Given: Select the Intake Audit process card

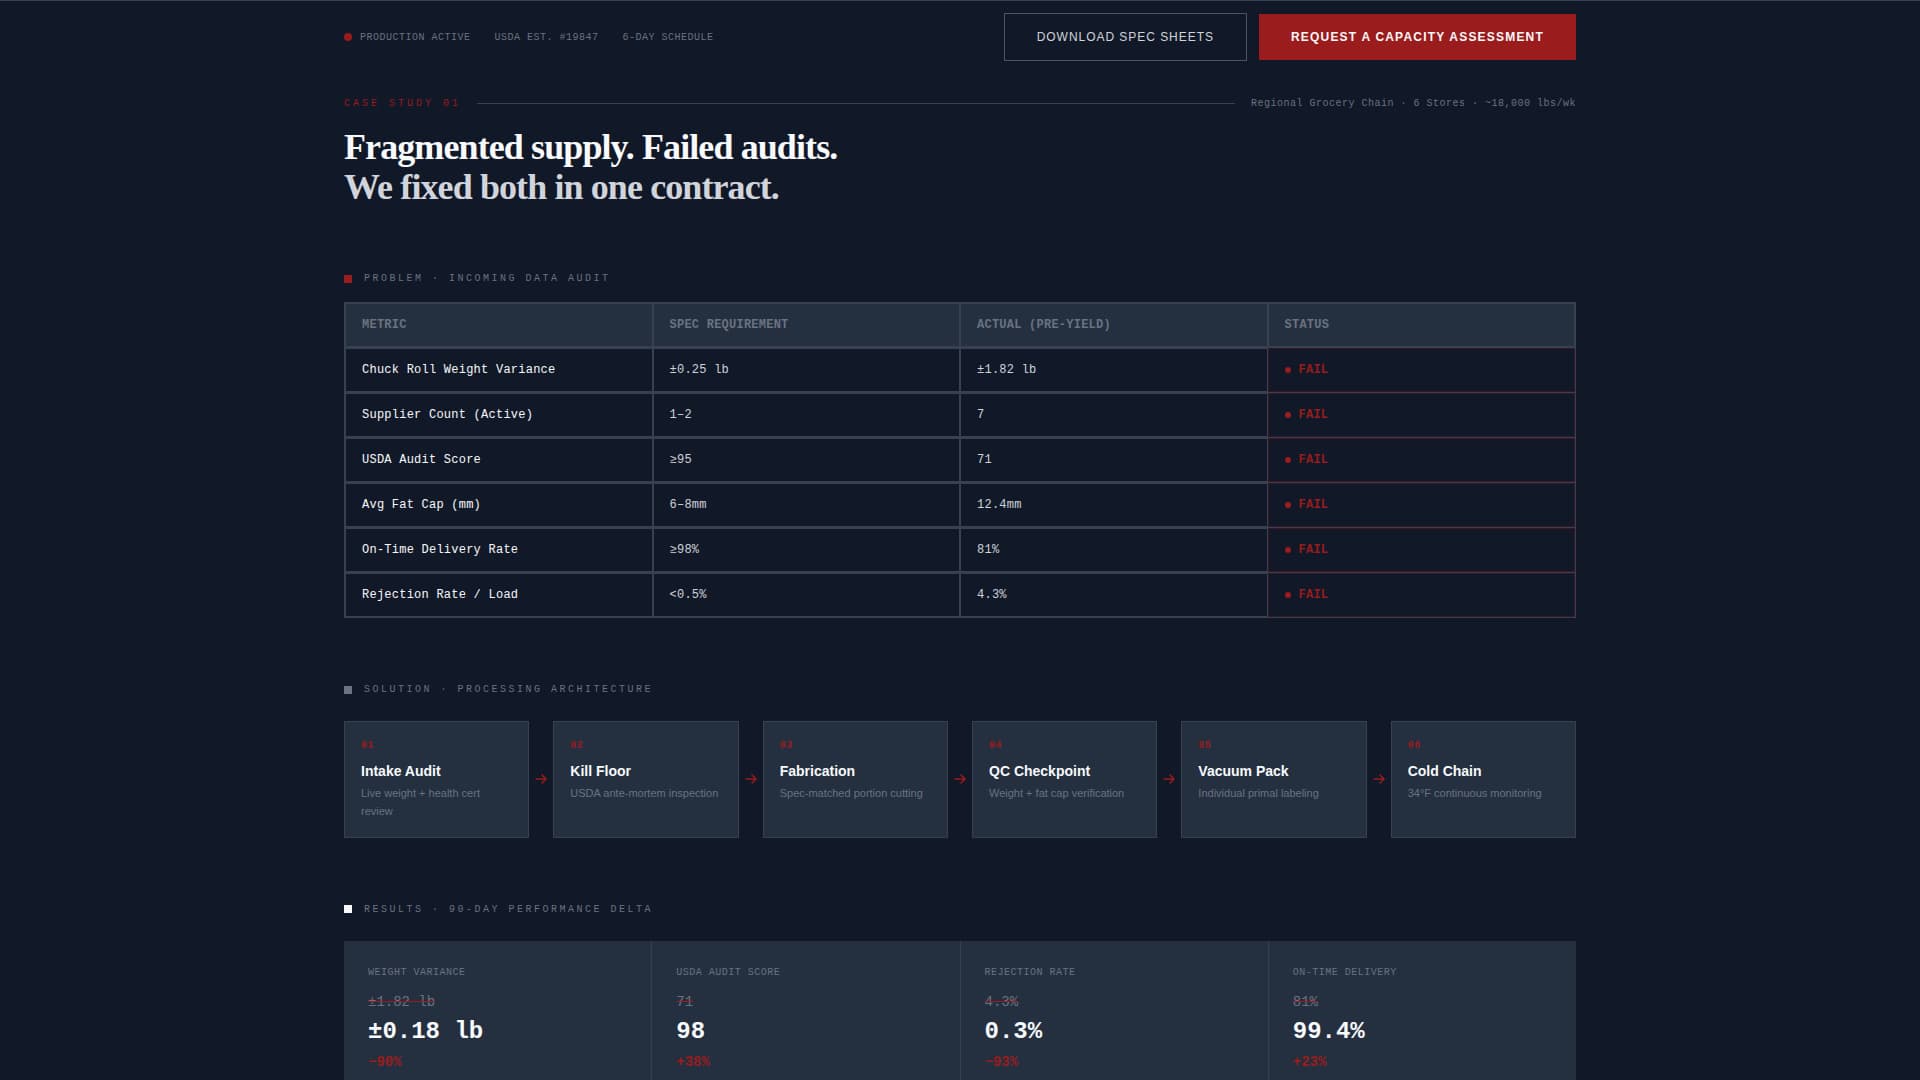Looking at the screenshot, I should coord(436,779).
